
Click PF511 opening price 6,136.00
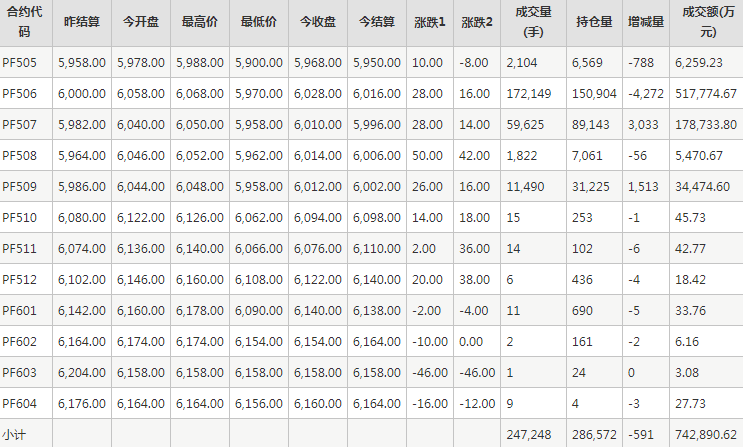(x=141, y=248)
